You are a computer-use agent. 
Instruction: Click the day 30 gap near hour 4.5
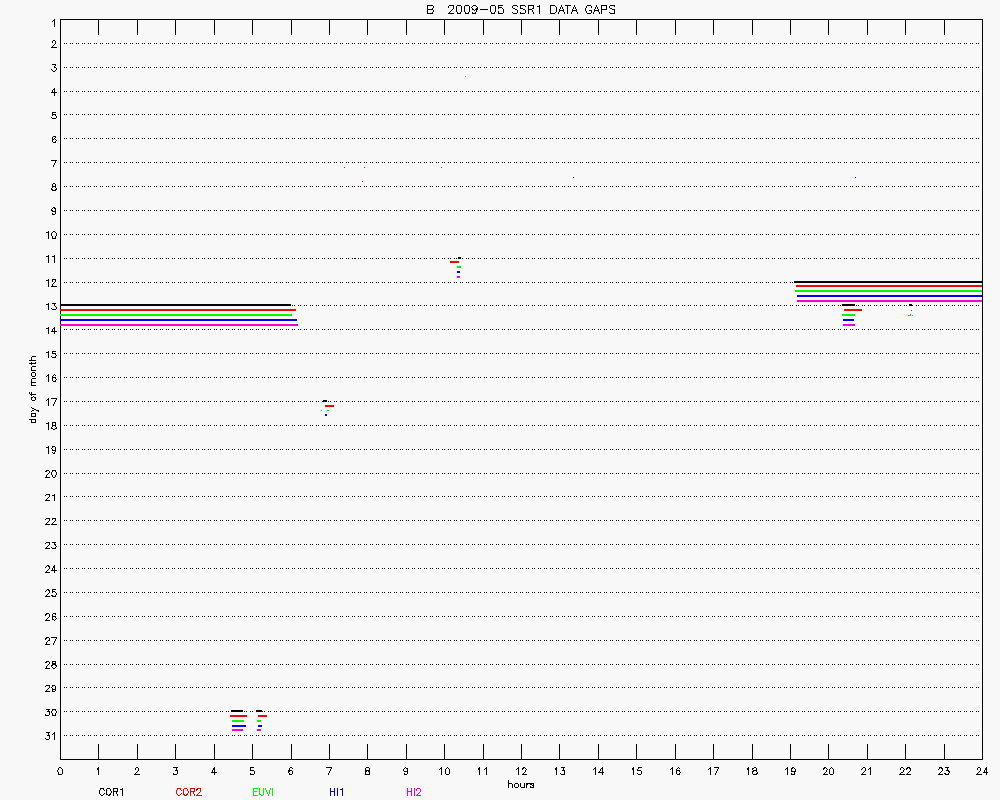point(237,720)
